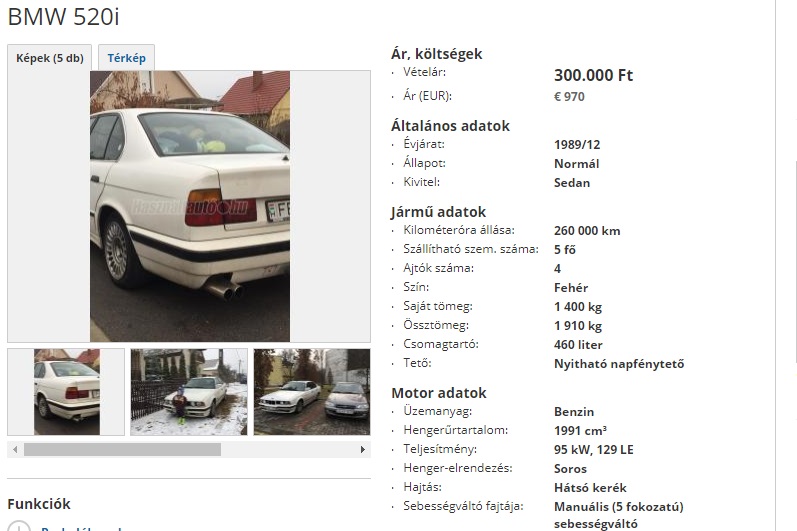Image resolution: width=797 pixels, height=531 pixels.
Task: Click the large white BMW rear photo
Action: 190,206
